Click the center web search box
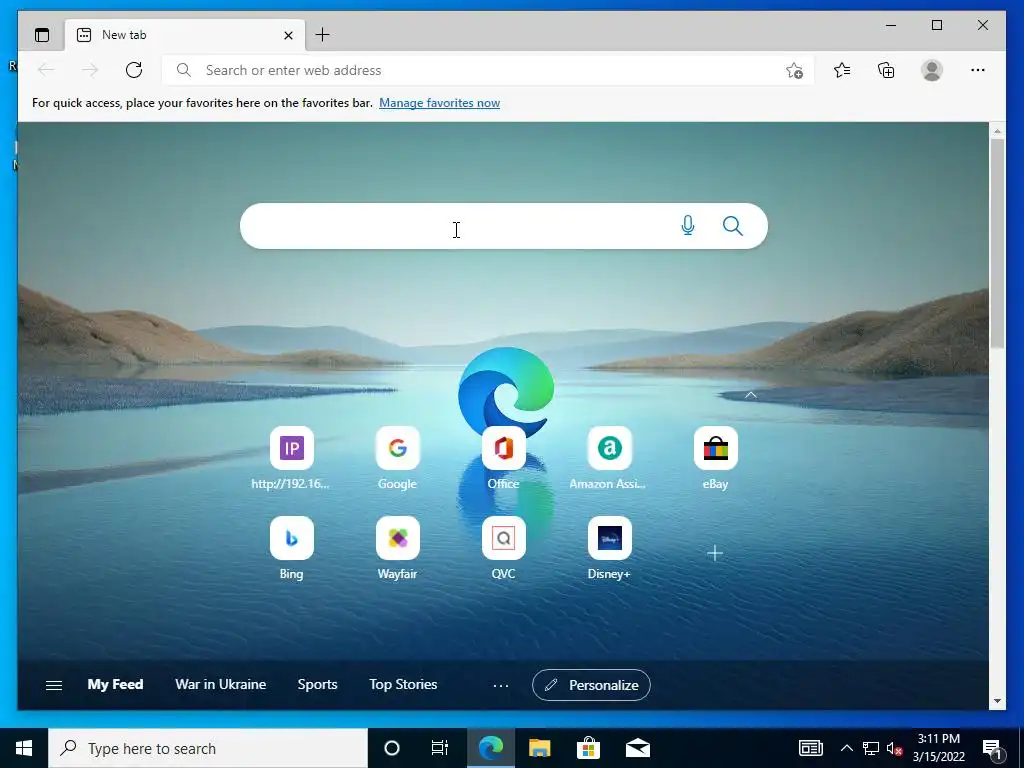This screenshot has height=768, width=1024. pos(504,226)
